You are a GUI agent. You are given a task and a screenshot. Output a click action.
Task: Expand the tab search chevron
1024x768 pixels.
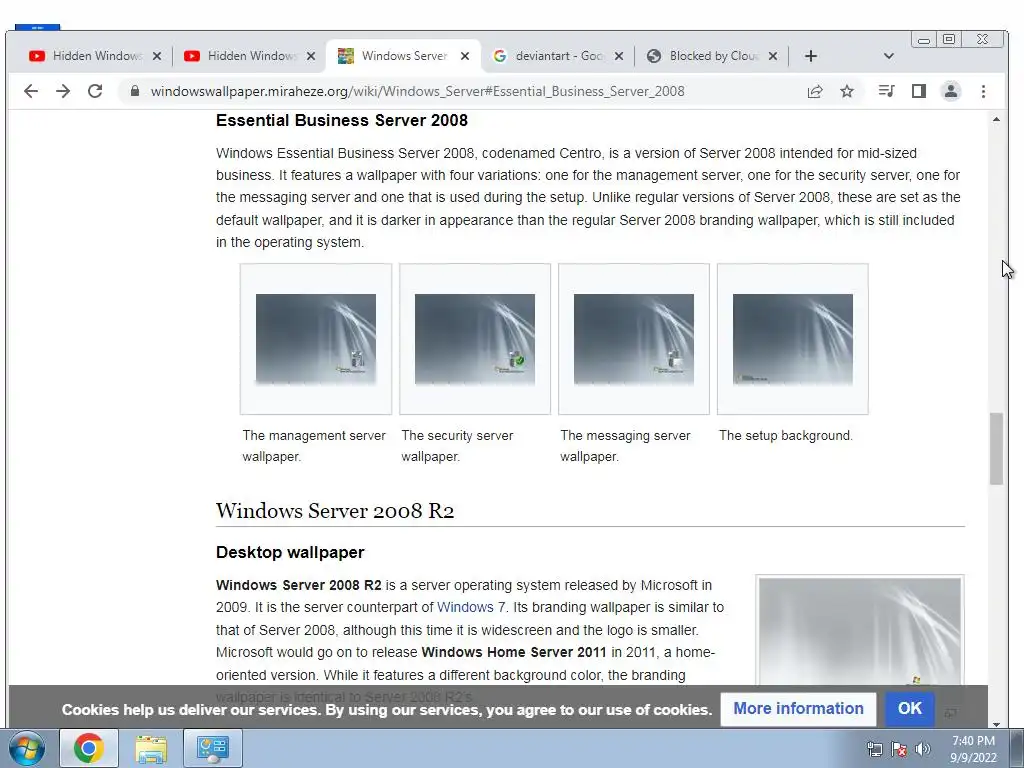[x=888, y=56]
